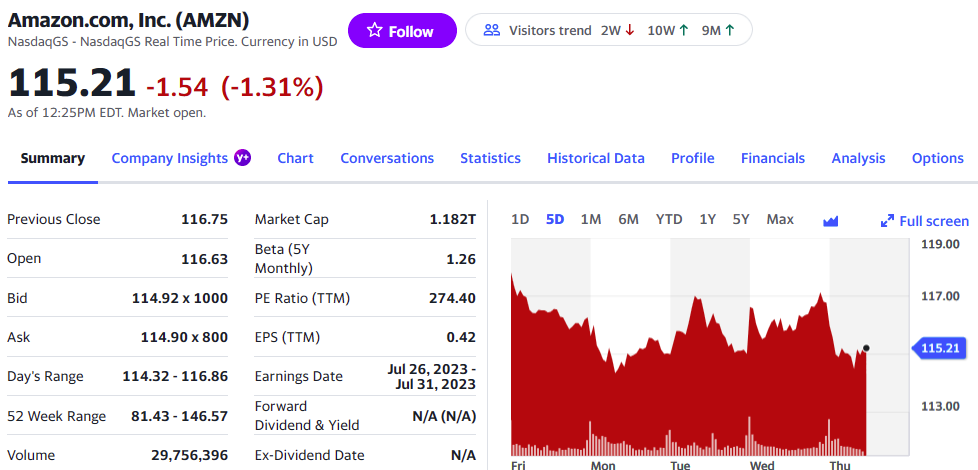Viewport: 978px width, 470px height.
Task: Go to the Chart tab
Action: pyautogui.click(x=295, y=158)
